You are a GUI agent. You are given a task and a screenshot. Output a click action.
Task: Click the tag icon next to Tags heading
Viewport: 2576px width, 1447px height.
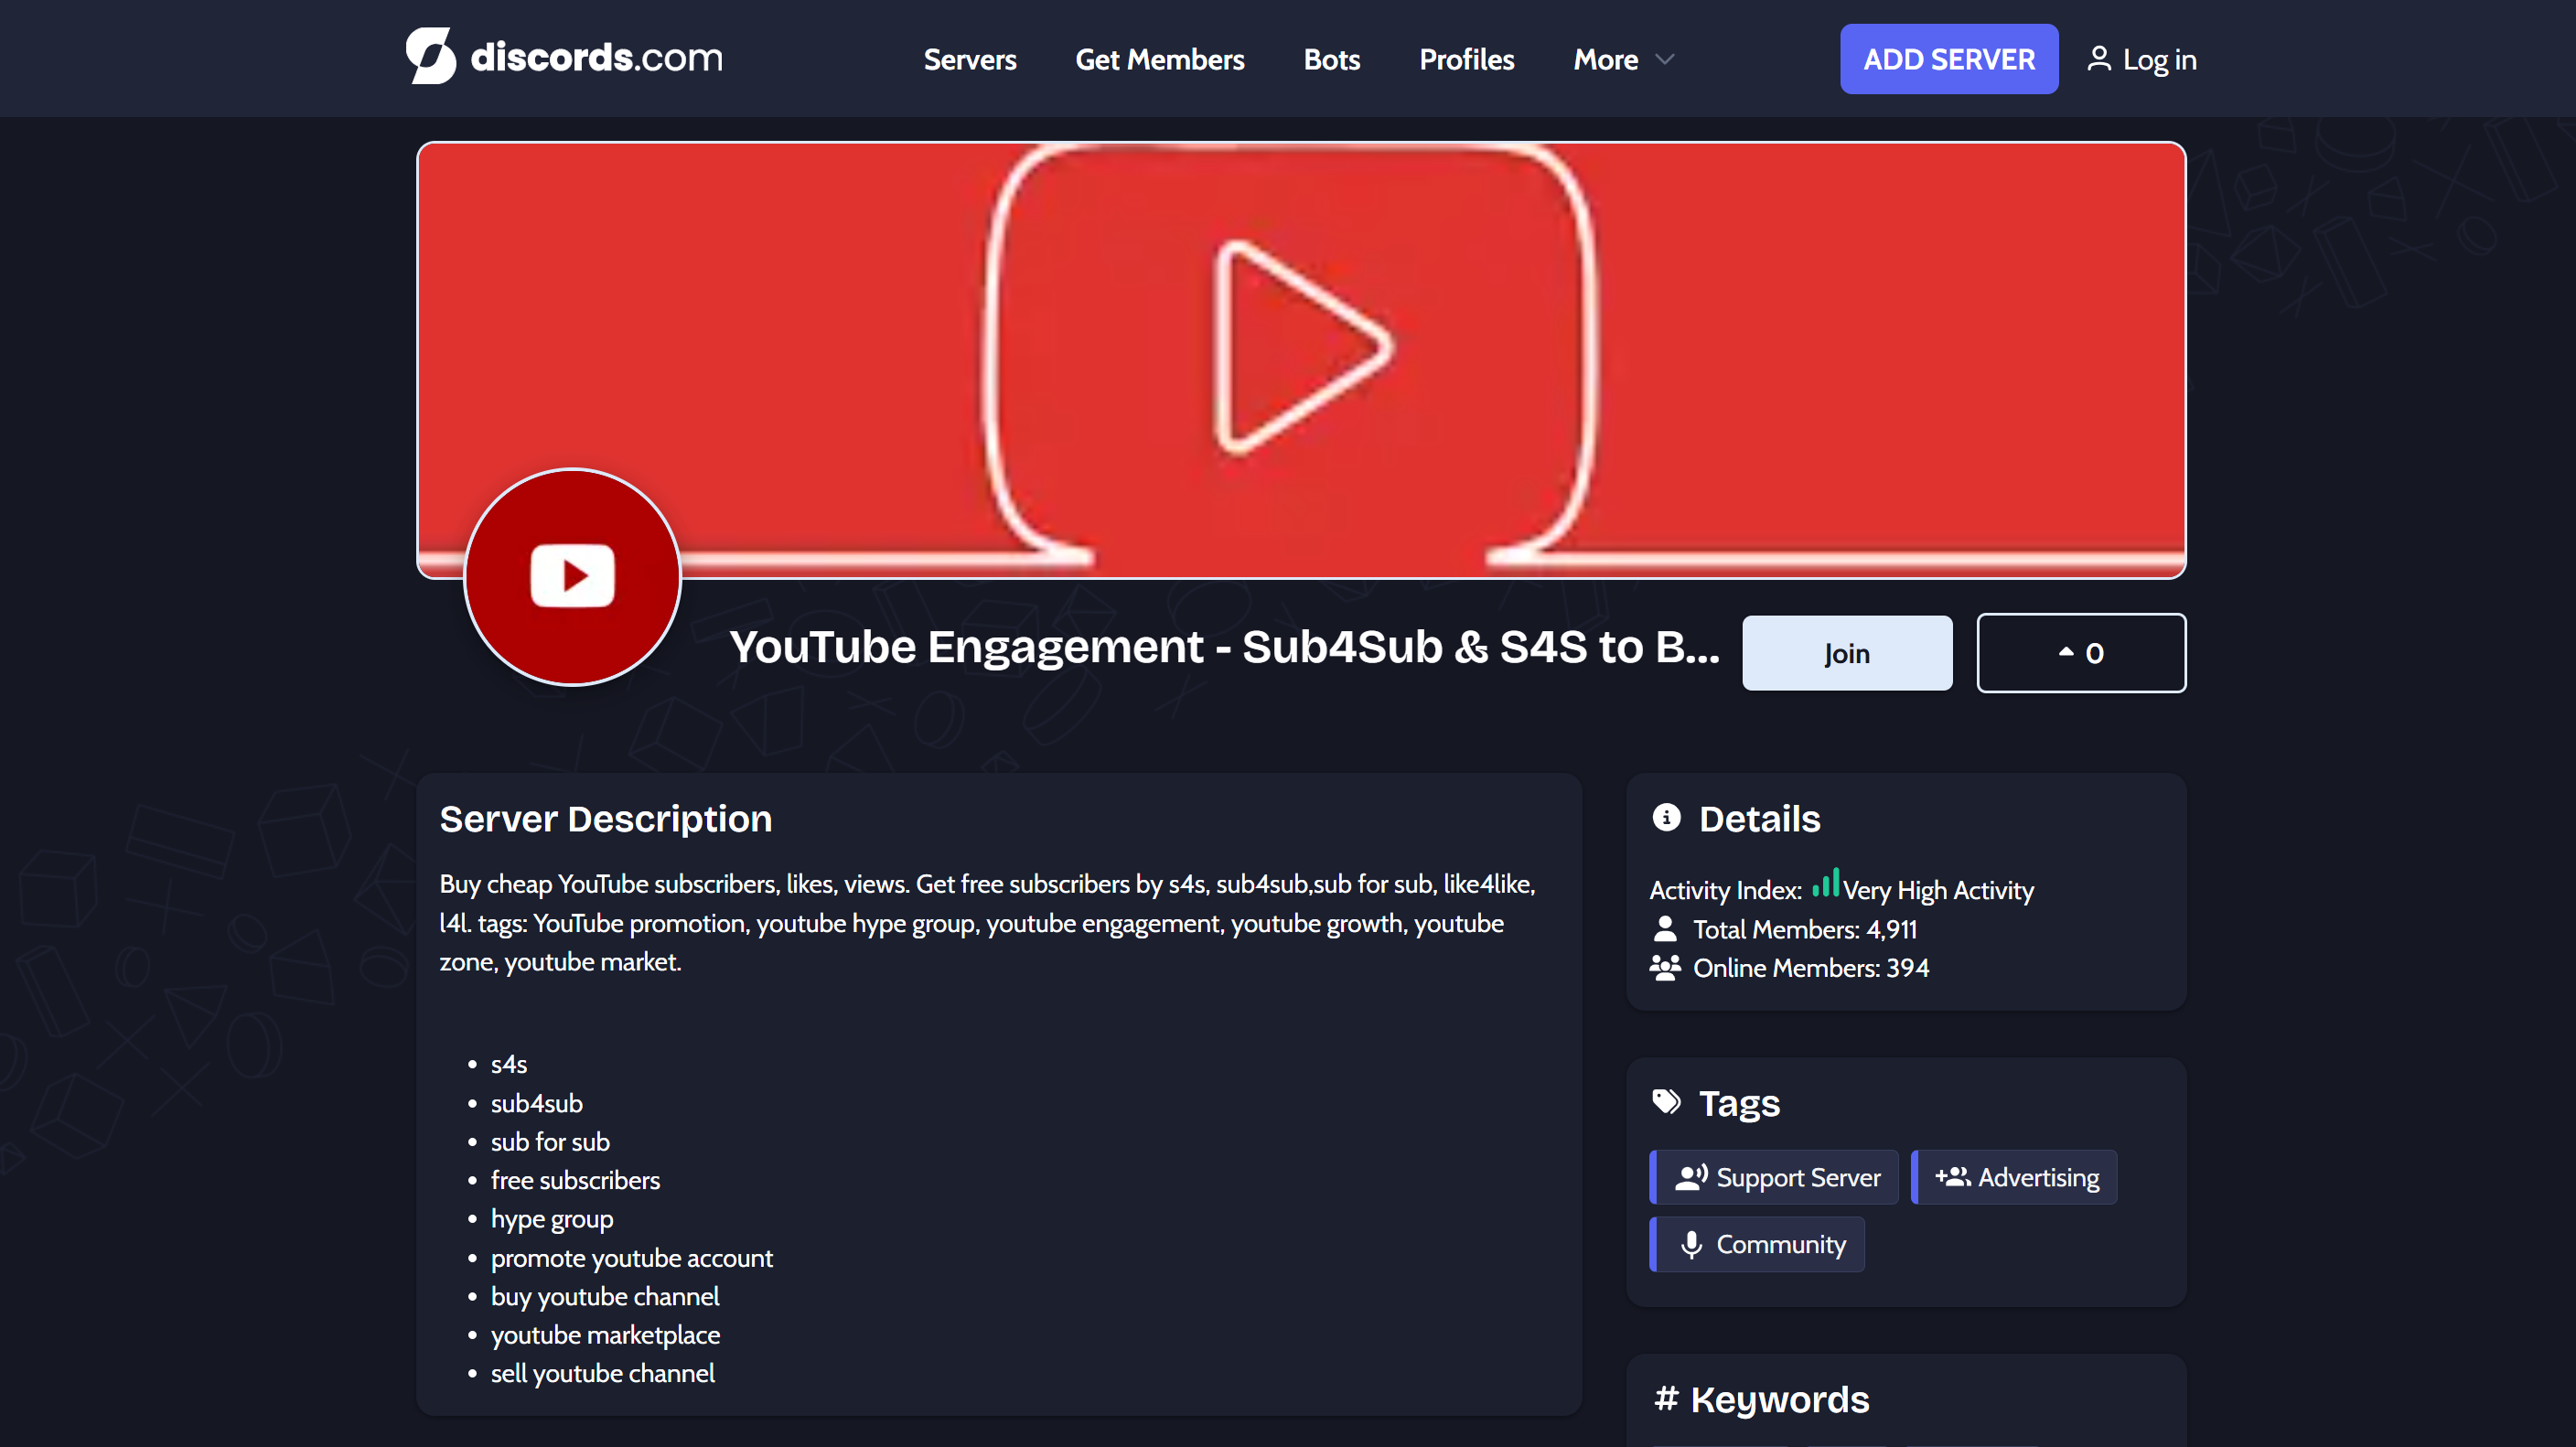[x=1667, y=1100]
